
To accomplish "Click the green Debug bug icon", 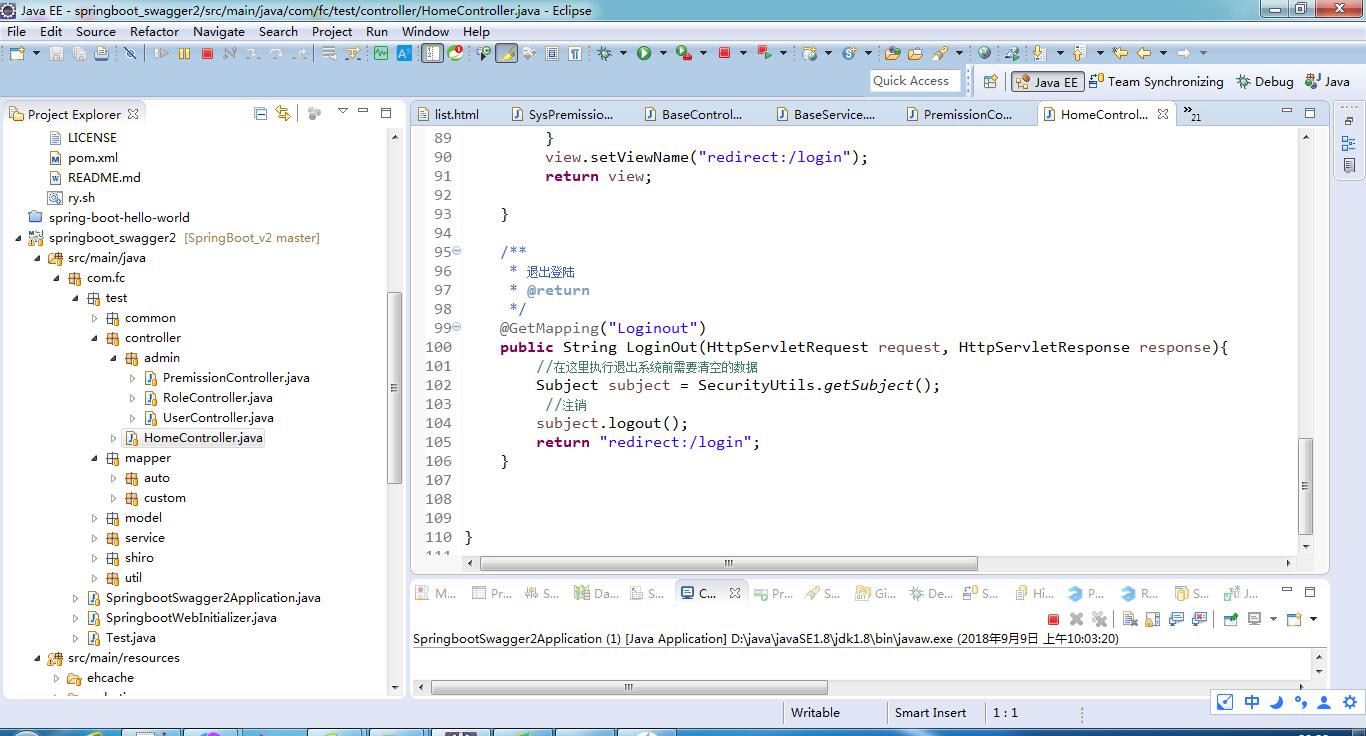I will (605, 53).
